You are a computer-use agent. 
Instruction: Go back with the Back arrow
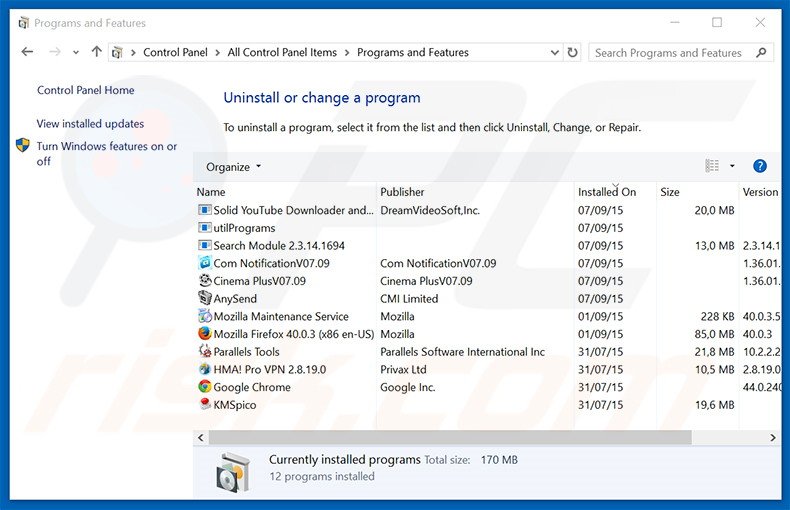click(27, 52)
